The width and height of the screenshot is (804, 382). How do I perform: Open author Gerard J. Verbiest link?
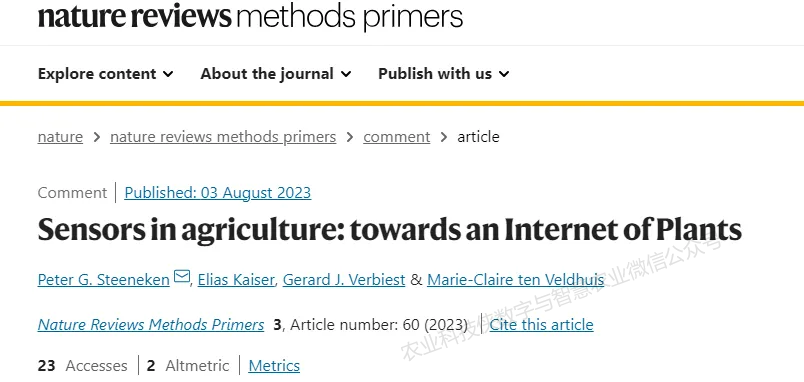(344, 280)
